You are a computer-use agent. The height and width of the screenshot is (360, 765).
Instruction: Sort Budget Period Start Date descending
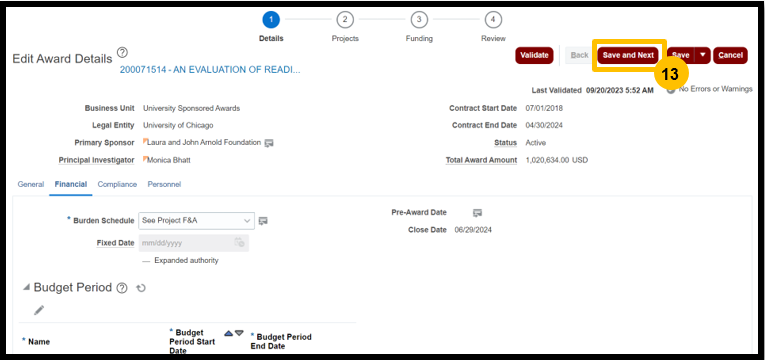(x=239, y=333)
